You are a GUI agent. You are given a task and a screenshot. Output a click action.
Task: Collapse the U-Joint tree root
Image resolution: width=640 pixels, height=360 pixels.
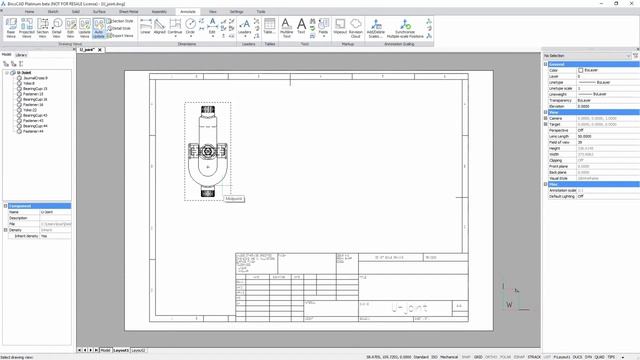point(7,73)
